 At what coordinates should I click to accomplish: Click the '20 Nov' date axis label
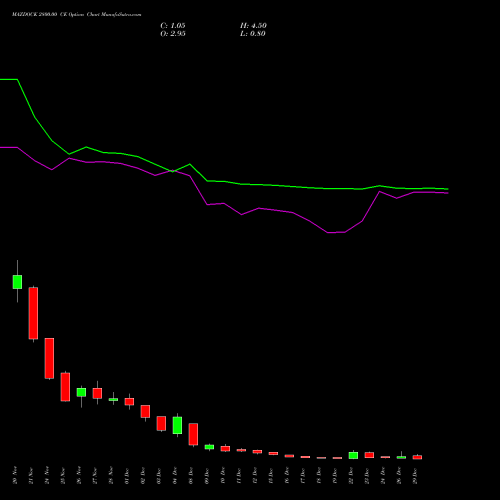(x=15, y=475)
